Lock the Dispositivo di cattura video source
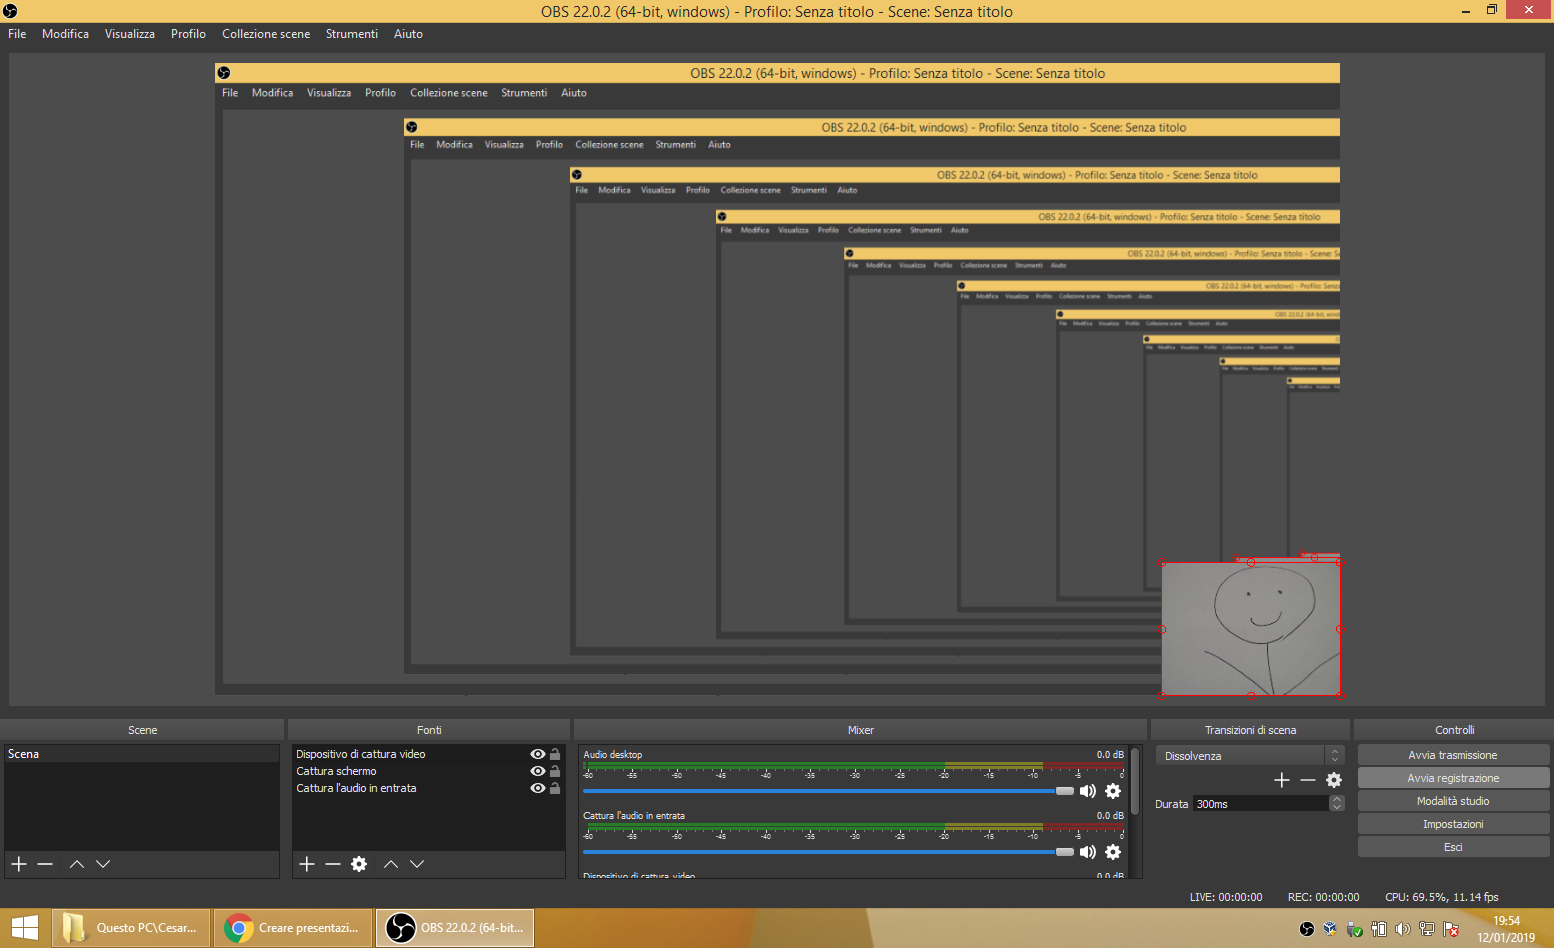The image size is (1554, 948). tap(555, 754)
